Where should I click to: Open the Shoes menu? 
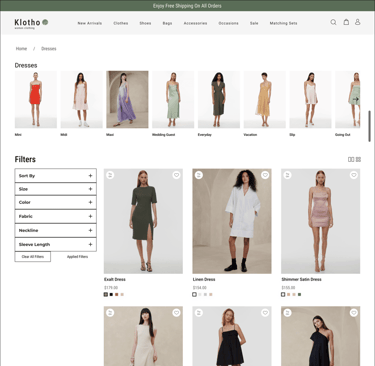(145, 23)
